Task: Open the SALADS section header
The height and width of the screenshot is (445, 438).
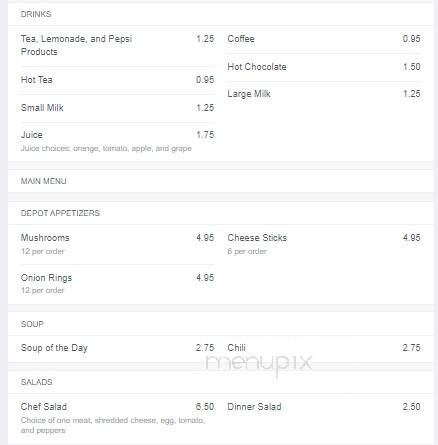Action: (36, 382)
